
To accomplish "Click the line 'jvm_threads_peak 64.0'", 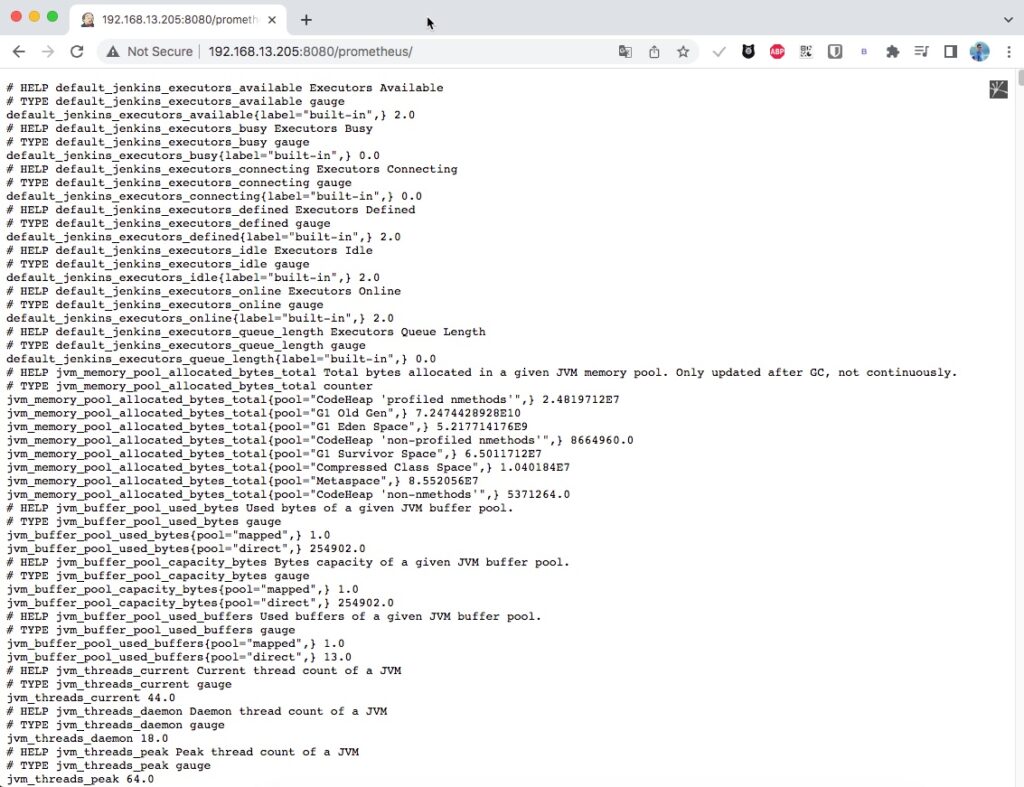I will click(80, 779).
